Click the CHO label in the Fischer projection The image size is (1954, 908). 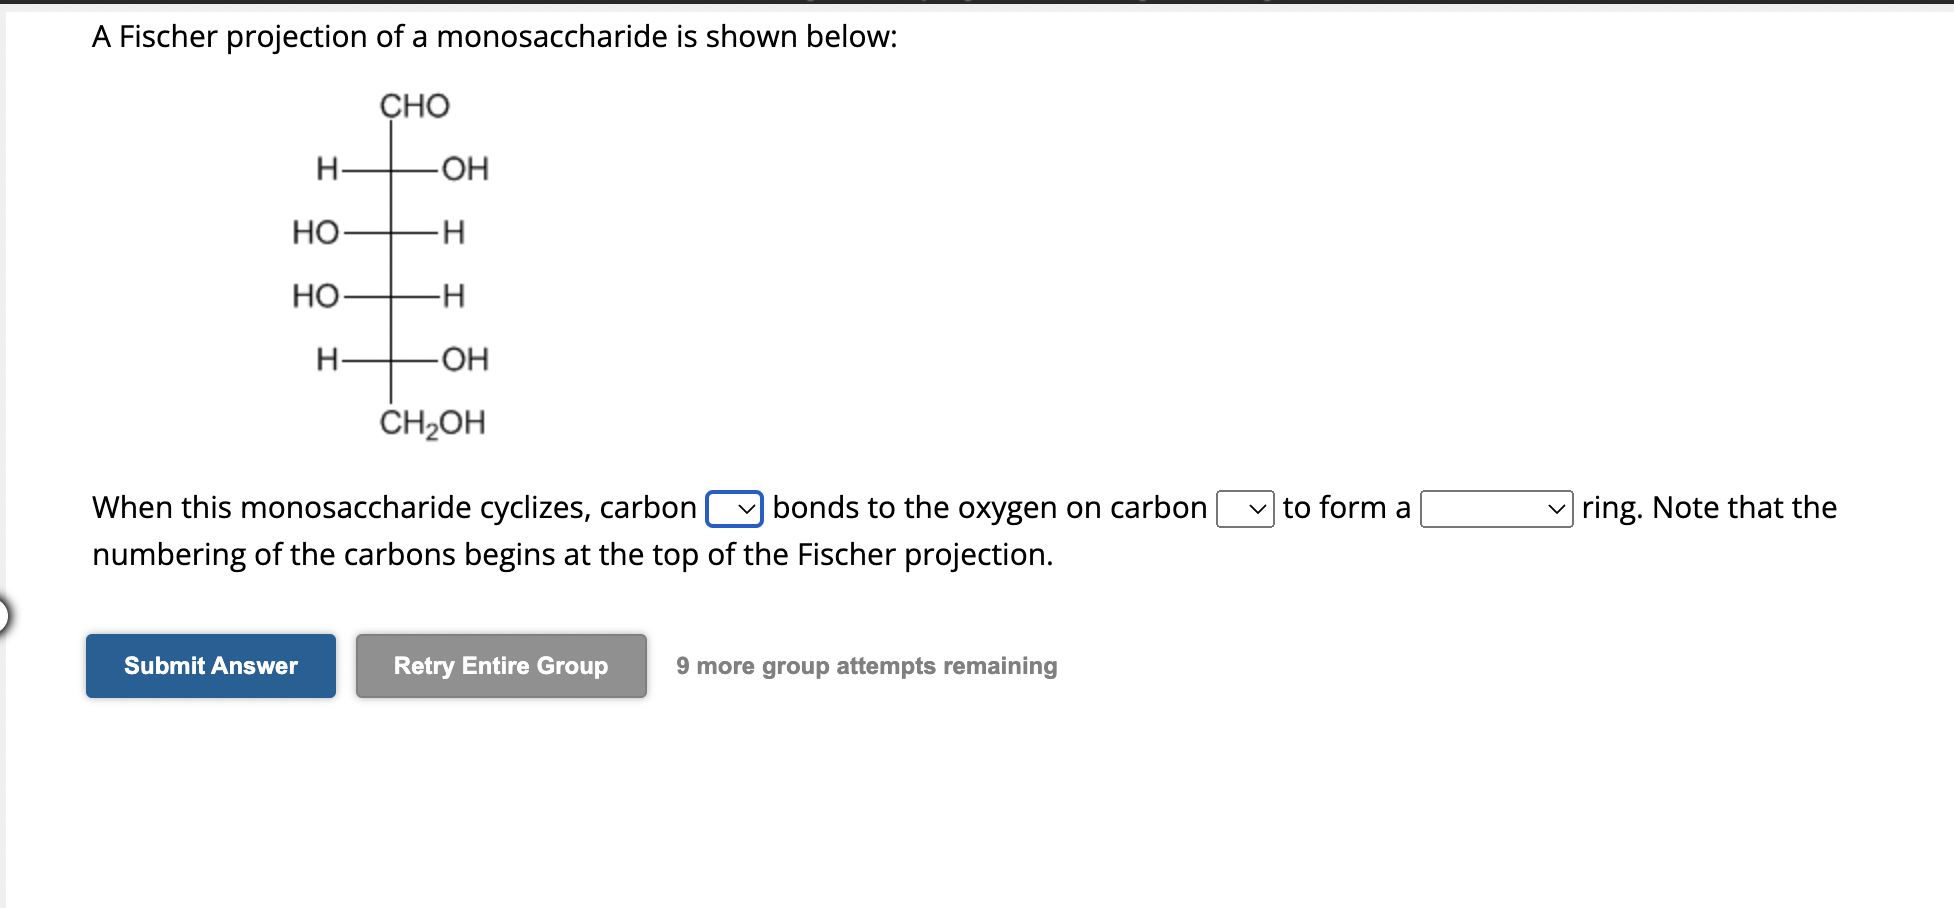413,106
